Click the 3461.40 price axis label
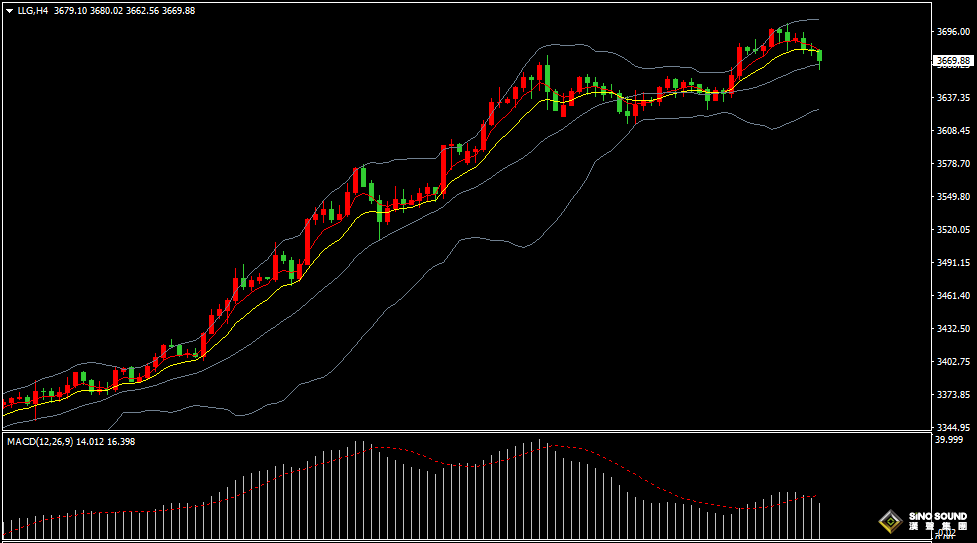 coord(953,296)
